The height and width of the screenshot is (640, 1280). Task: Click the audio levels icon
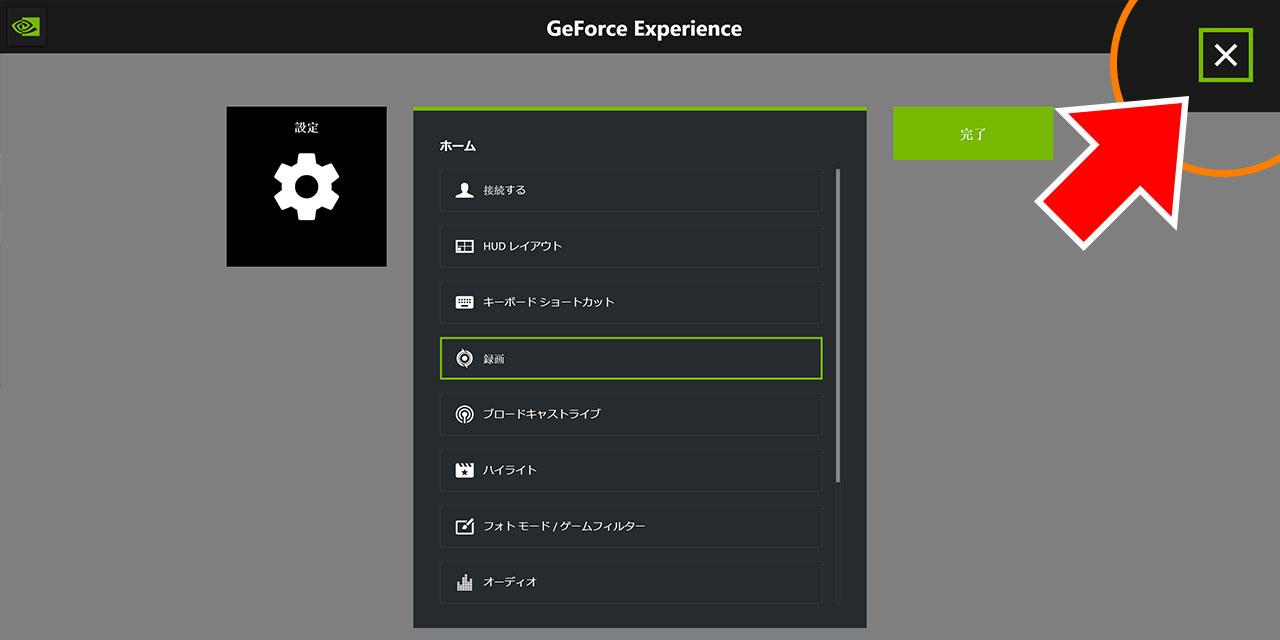pyautogui.click(x=464, y=582)
